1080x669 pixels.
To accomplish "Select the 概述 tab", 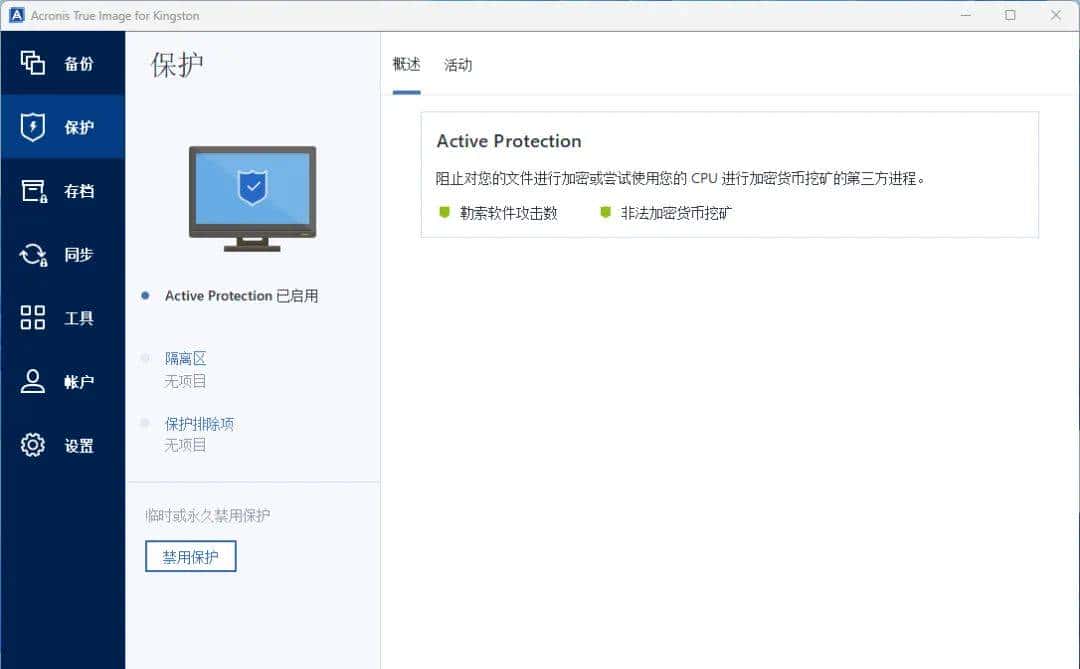I will [x=406, y=64].
